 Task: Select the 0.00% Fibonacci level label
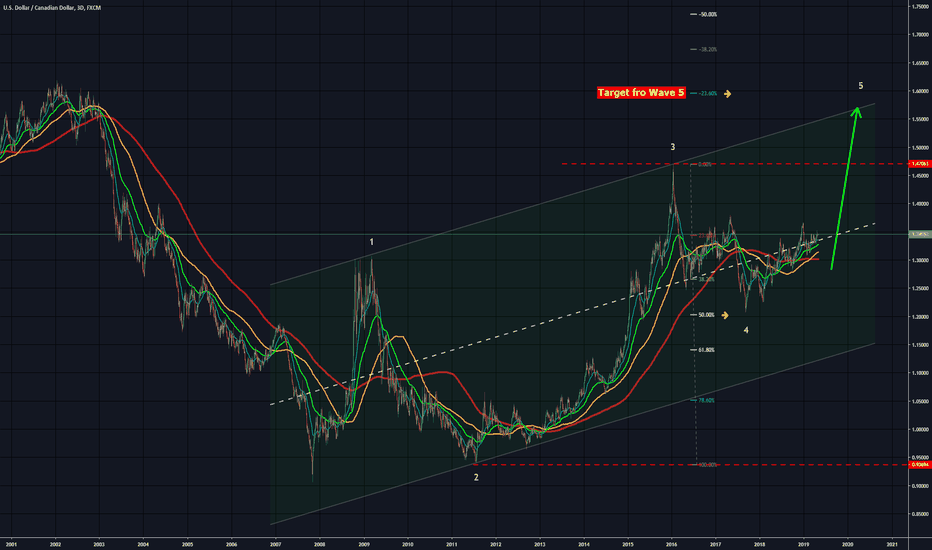click(704, 164)
